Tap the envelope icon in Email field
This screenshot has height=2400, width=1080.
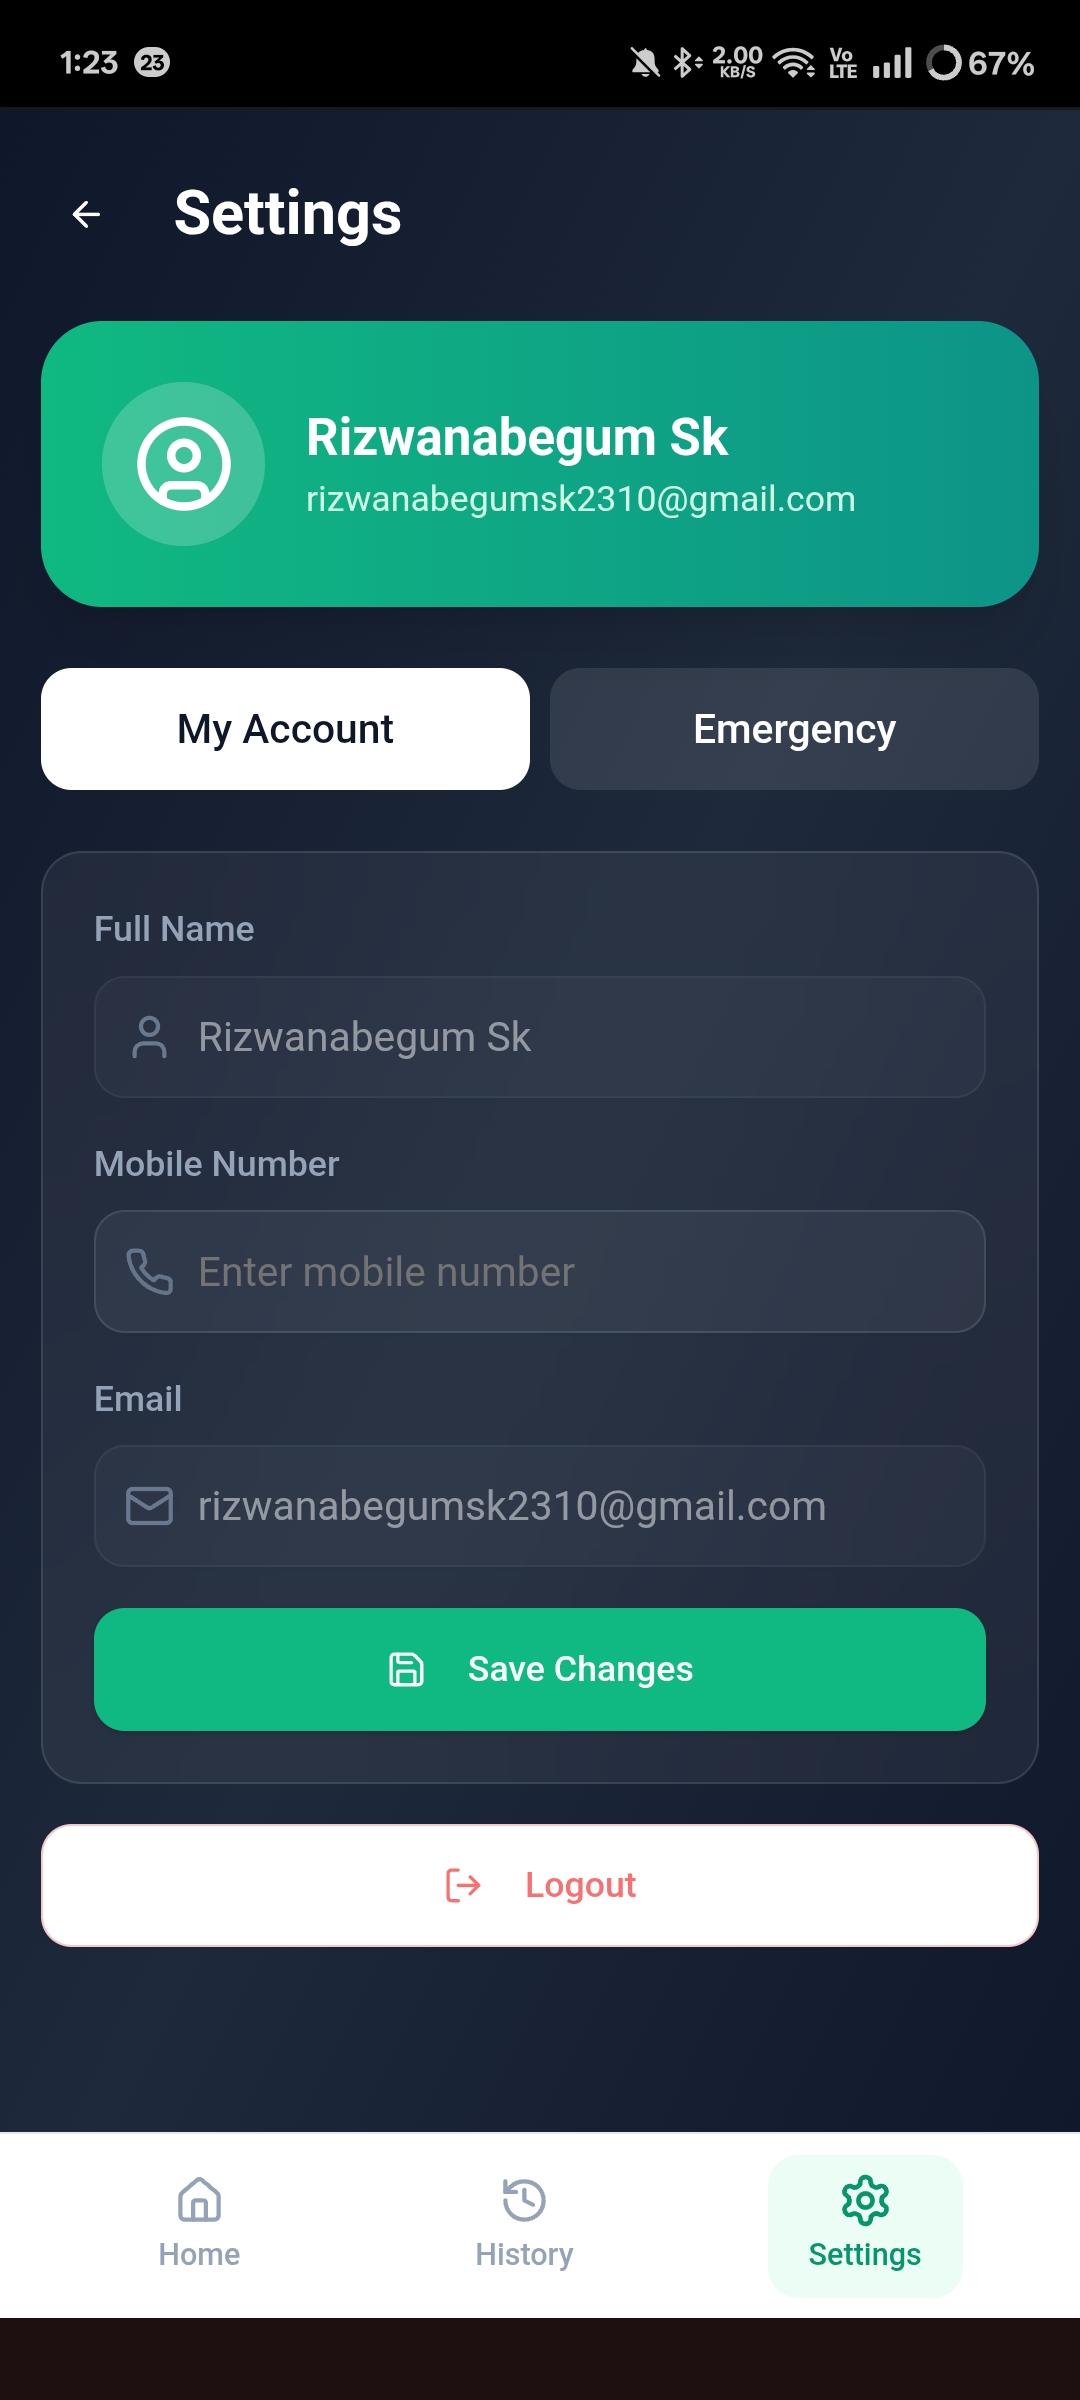tap(150, 1506)
